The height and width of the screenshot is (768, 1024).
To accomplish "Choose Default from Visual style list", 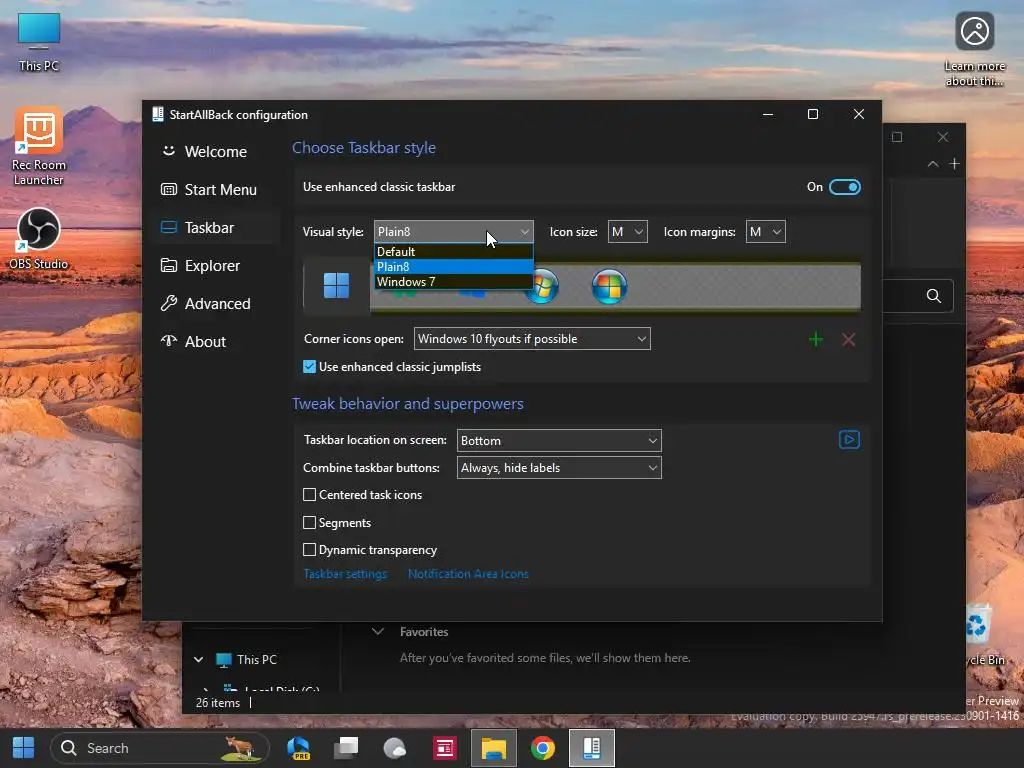I will (x=453, y=251).
